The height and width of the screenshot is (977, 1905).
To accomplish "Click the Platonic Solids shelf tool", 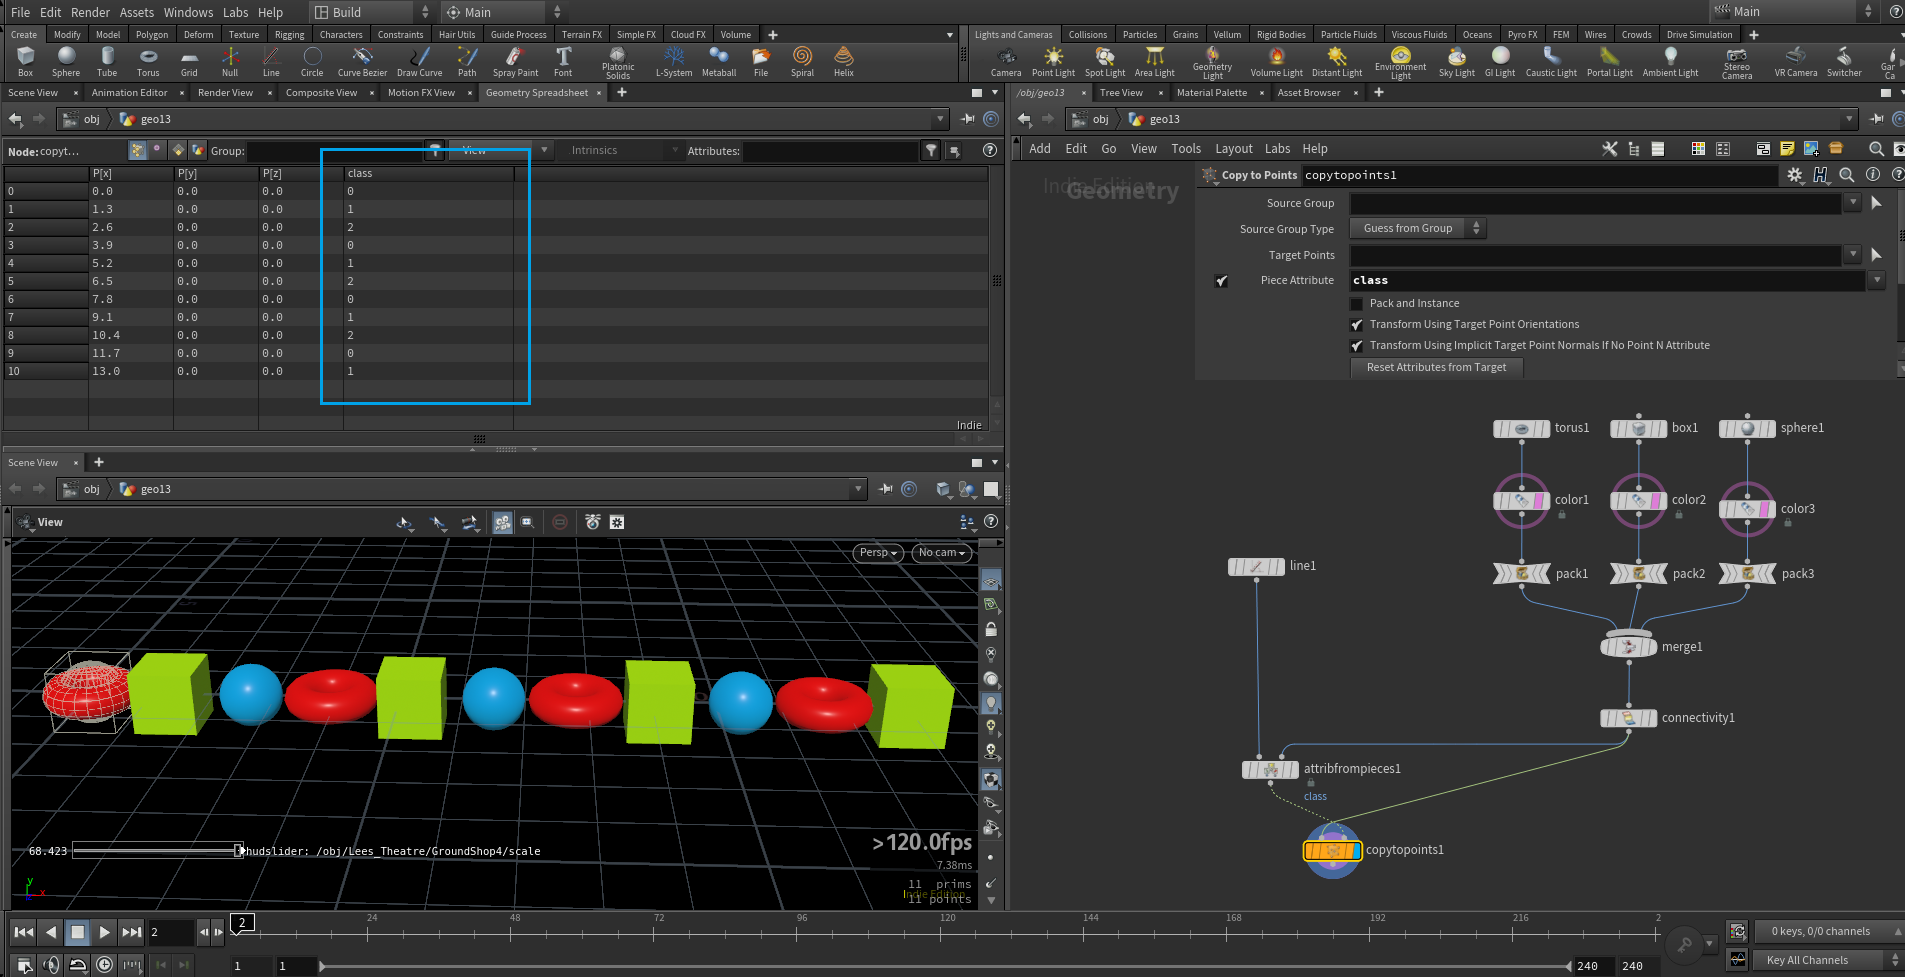I will pos(617,62).
